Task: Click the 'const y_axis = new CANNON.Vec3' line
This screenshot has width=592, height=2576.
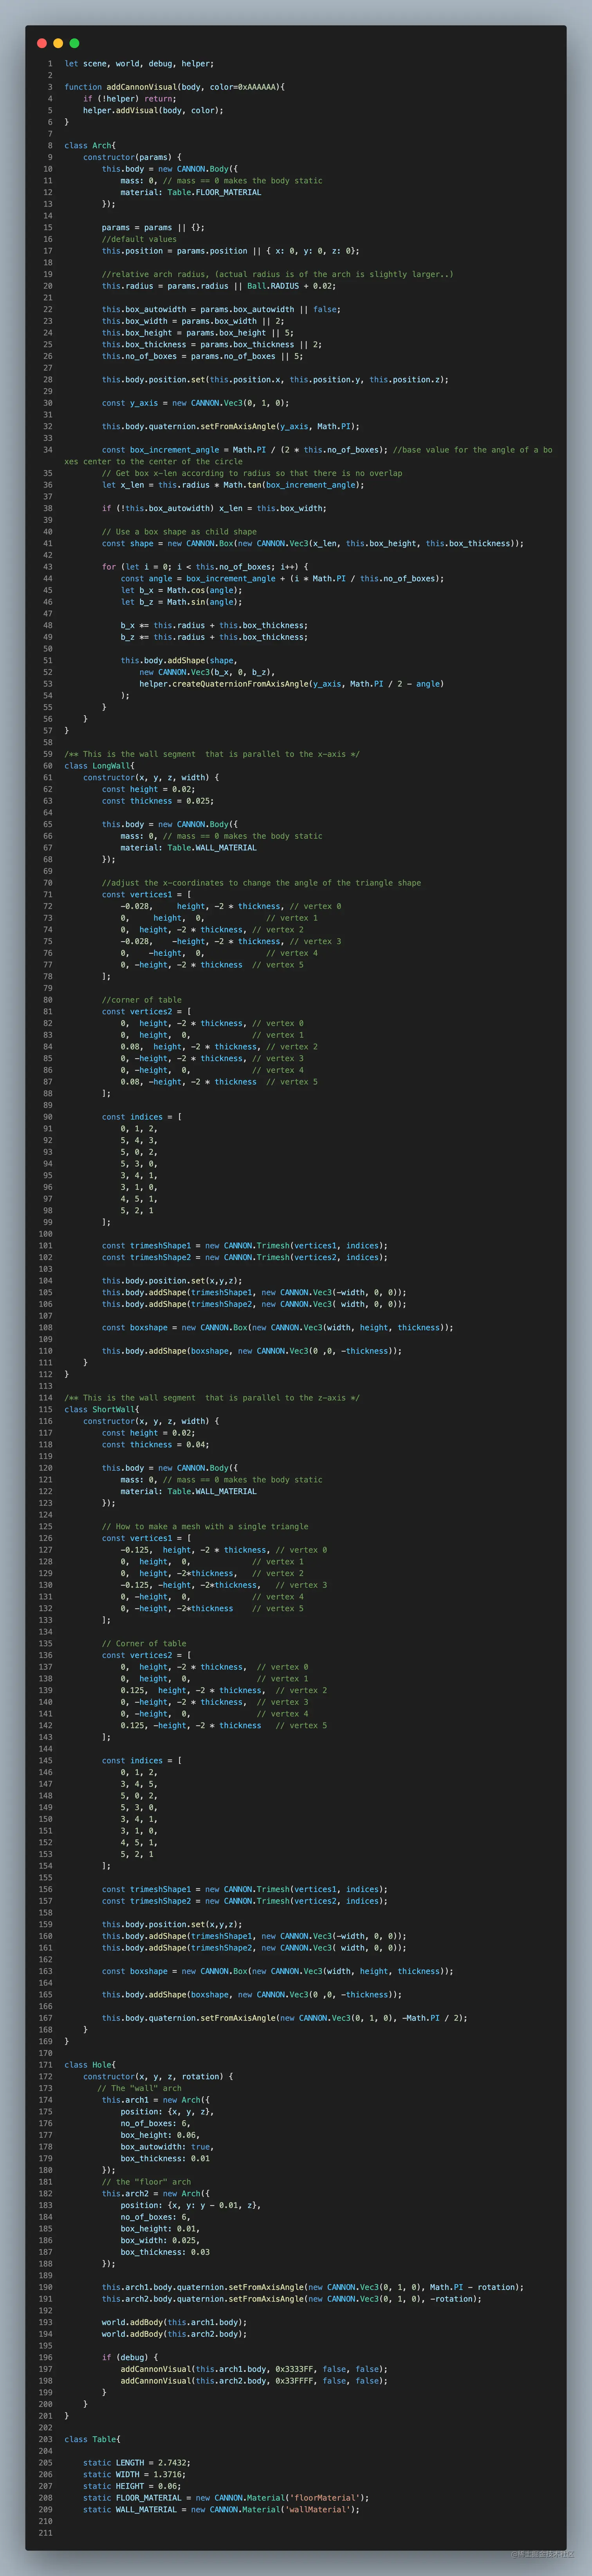Action: click(x=195, y=403)
